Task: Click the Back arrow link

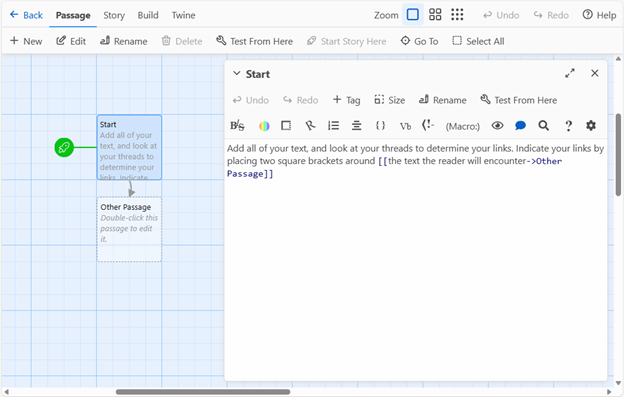Action: 26,15
